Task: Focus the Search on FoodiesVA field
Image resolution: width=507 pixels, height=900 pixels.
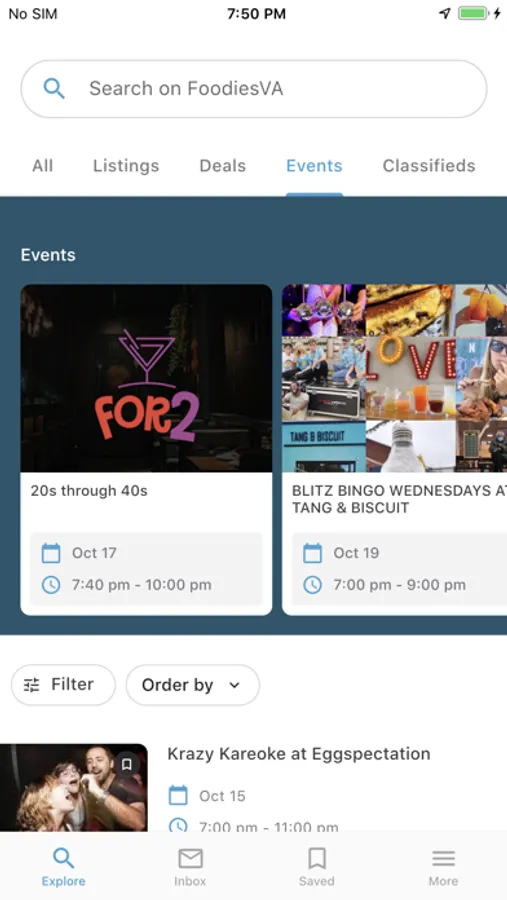Action: 254,89
